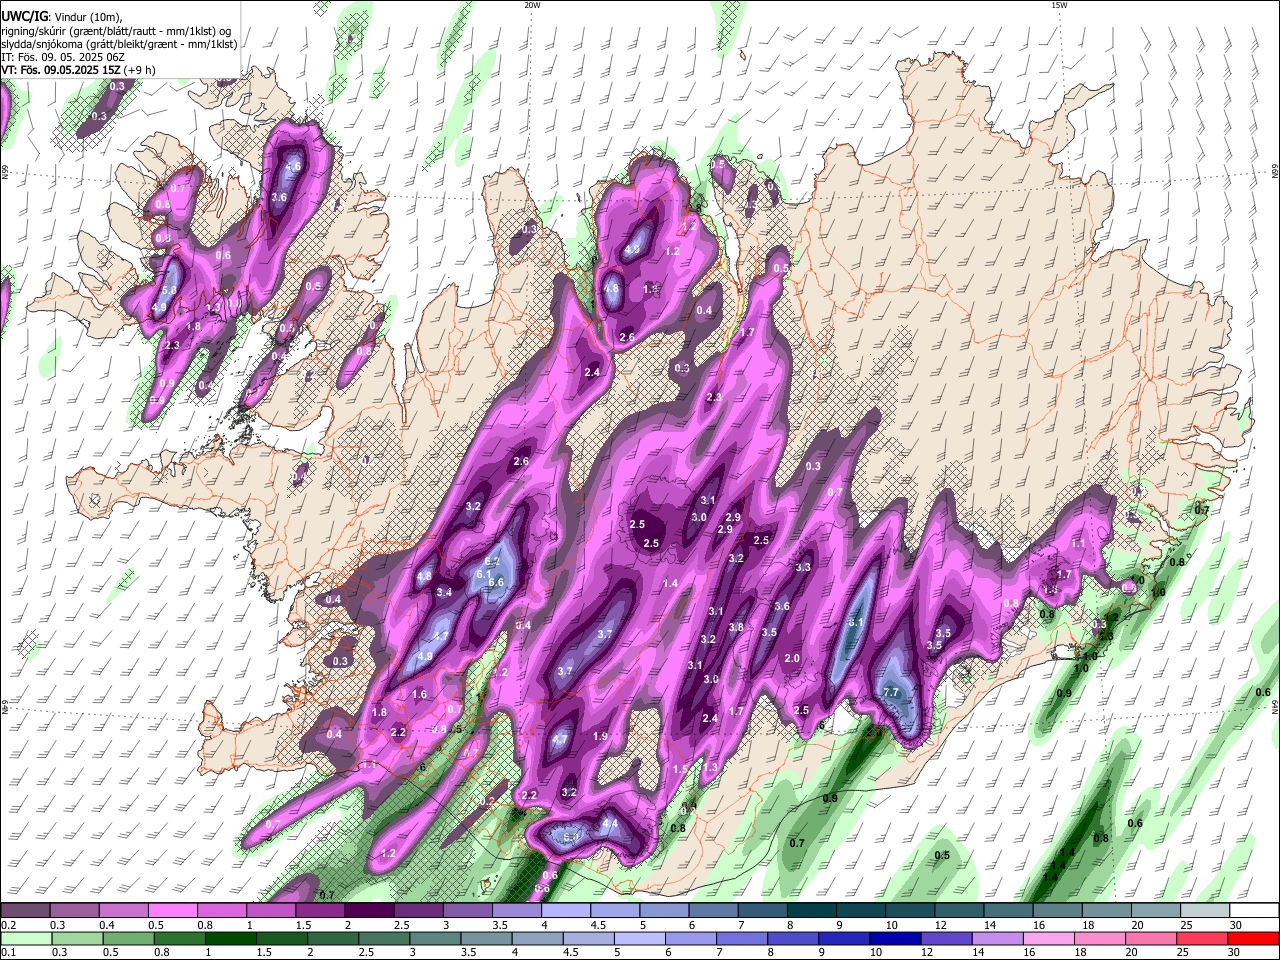Viewport: 1280px width, 960px height.
Task: Click the palest green rain swatch between 0.1 and 0.3
Action: click(x=25, y=938)
